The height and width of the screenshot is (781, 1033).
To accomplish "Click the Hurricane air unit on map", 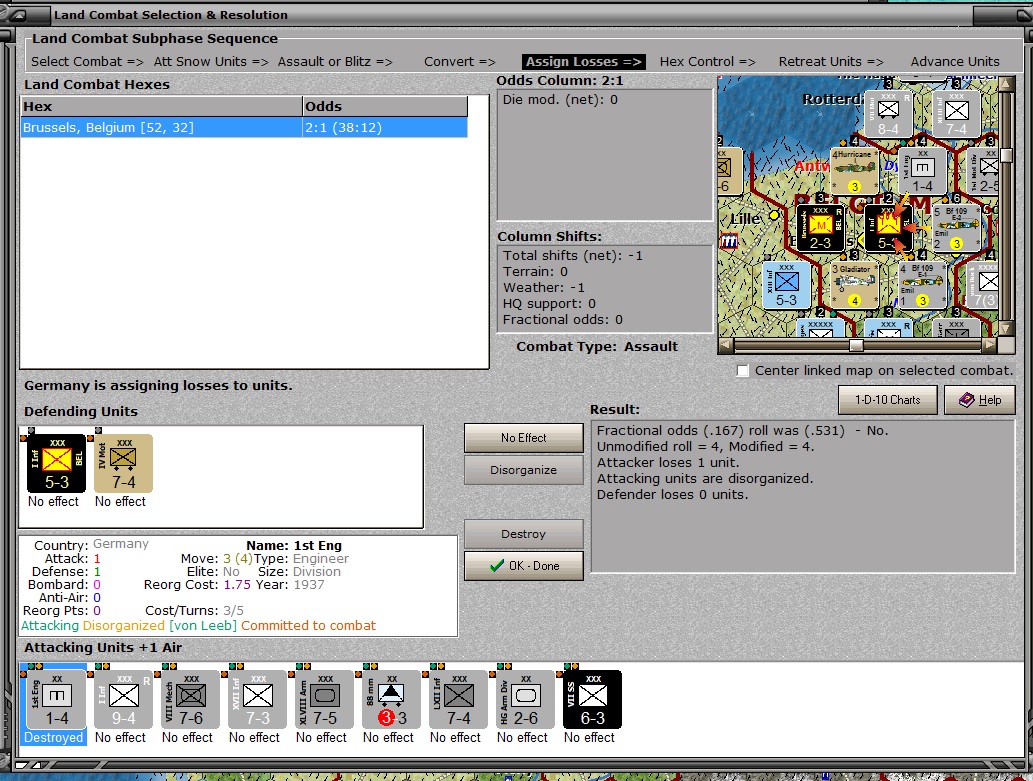I will click(x=854, y=171).
